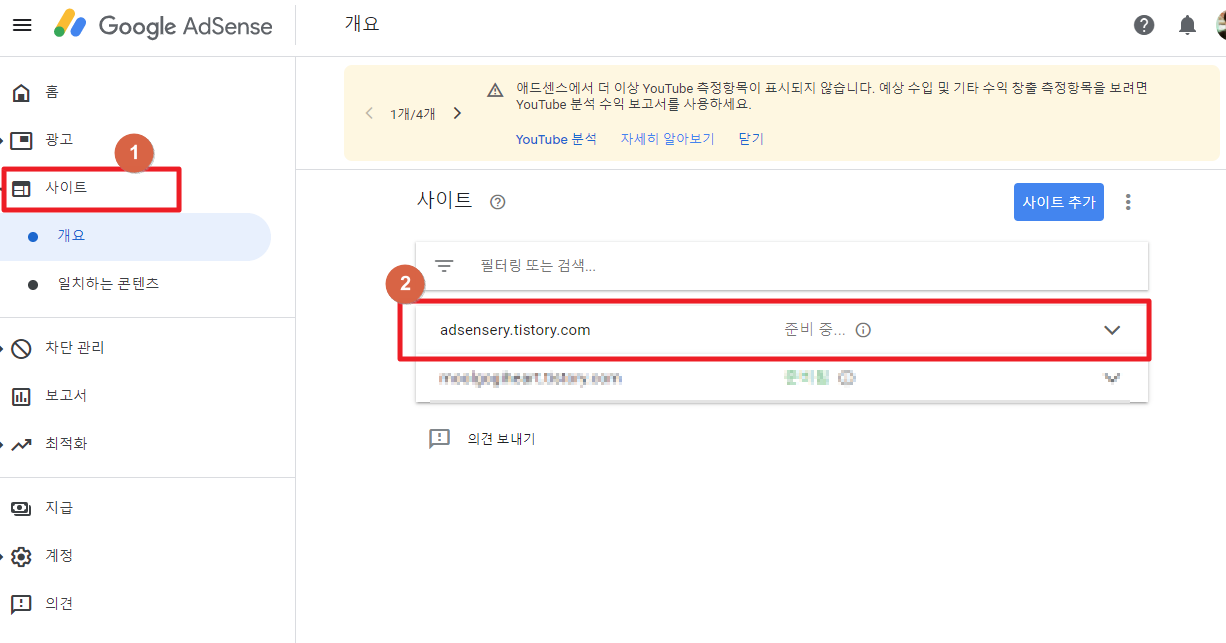This screenshot has width=1226, height=643.
Task: Click the 차단 관리 block icon
Action: click(21, 348)
